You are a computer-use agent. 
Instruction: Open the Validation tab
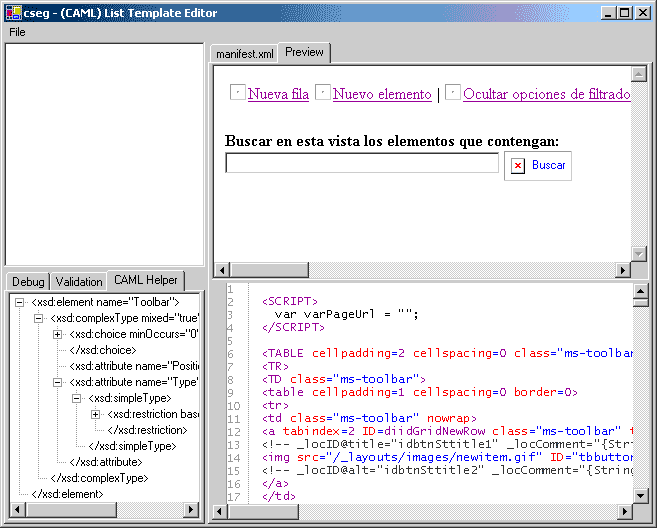79,282
